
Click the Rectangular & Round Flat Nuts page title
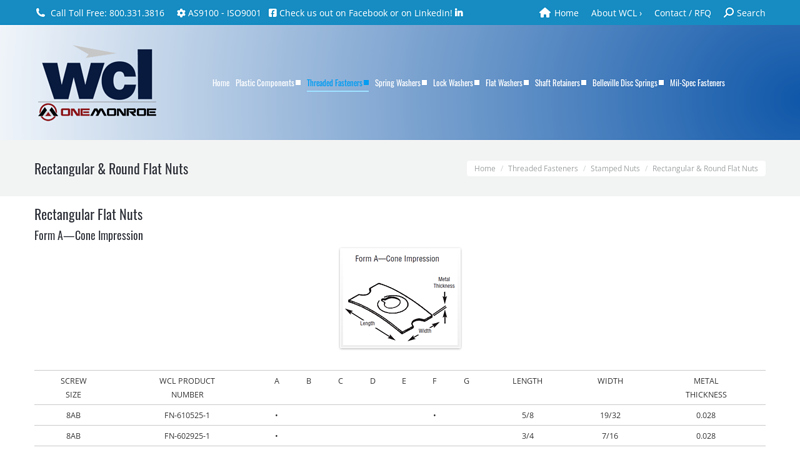click(111, 169)
